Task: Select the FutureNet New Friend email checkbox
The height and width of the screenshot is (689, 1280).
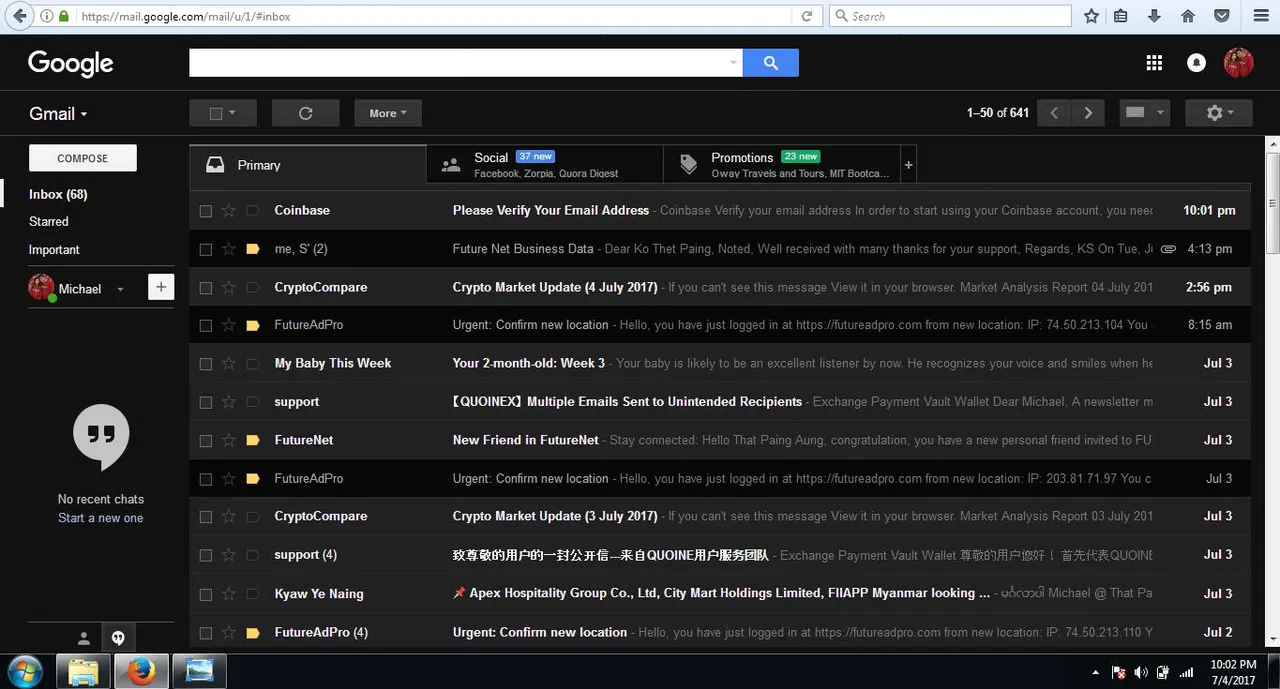Action: coord(205,440)
